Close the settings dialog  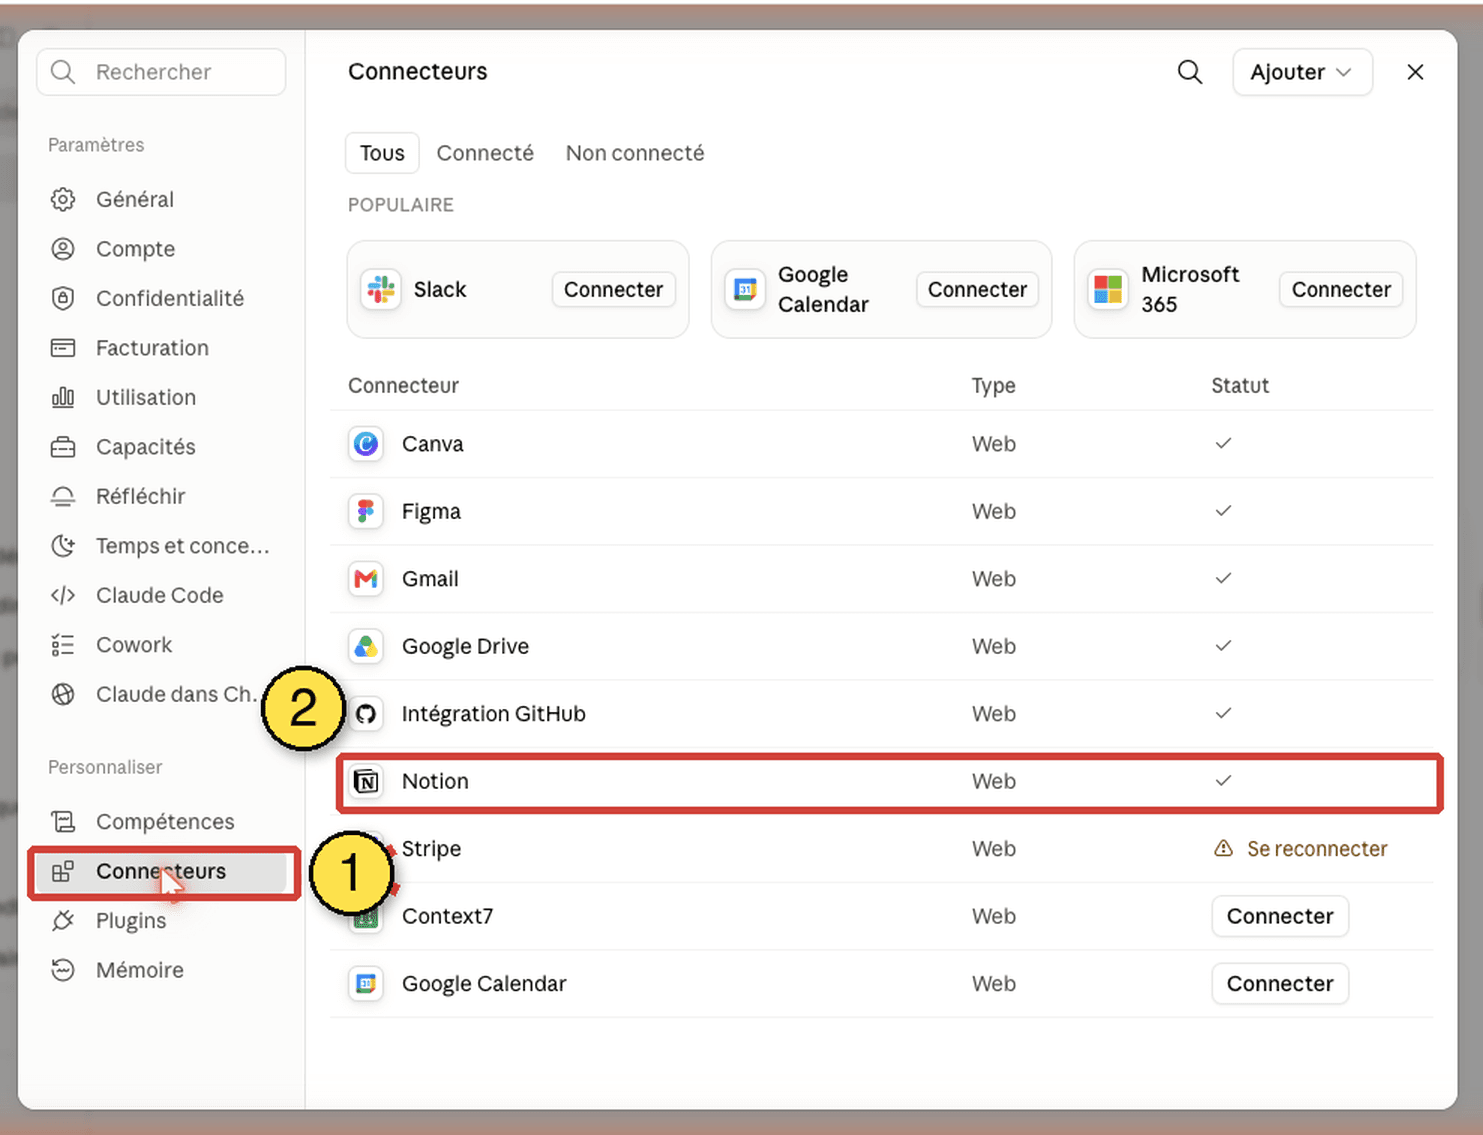point(1415,72)
